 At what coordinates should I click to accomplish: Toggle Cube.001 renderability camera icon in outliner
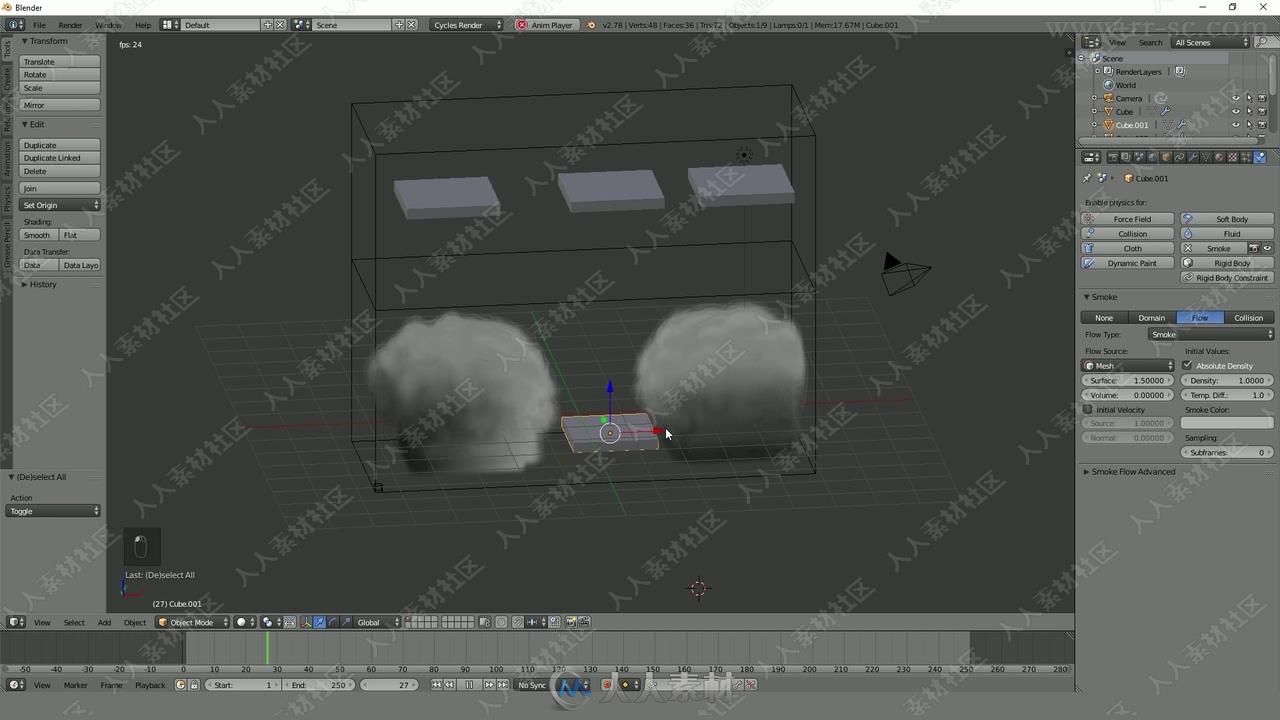[x=1262, y=125]
